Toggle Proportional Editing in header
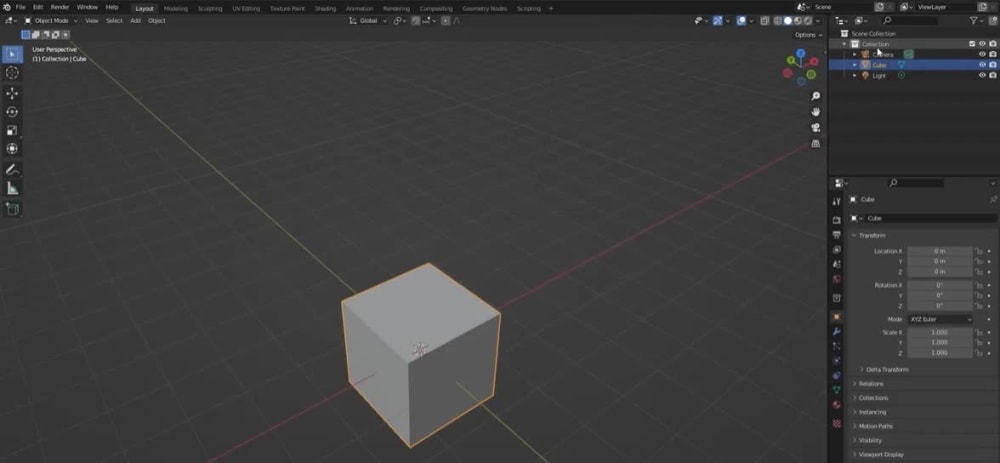 445,21
